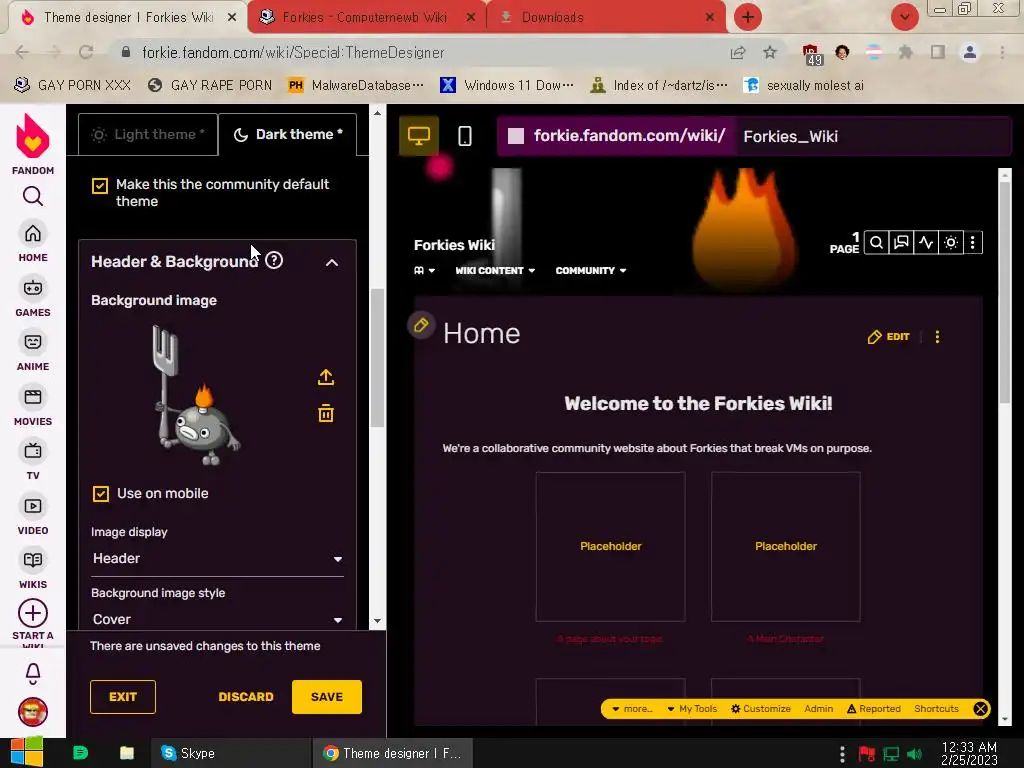The height and width of the screenshot is (768, 1024).
Task: Open the Chrome tab search dropdown
Action: click(x=904, y=17)
